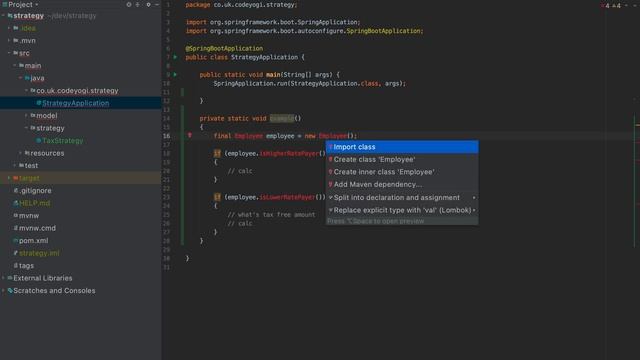640x360 pixels.
Task: Click the highlighted example method name
Action: tap(282, 118)
